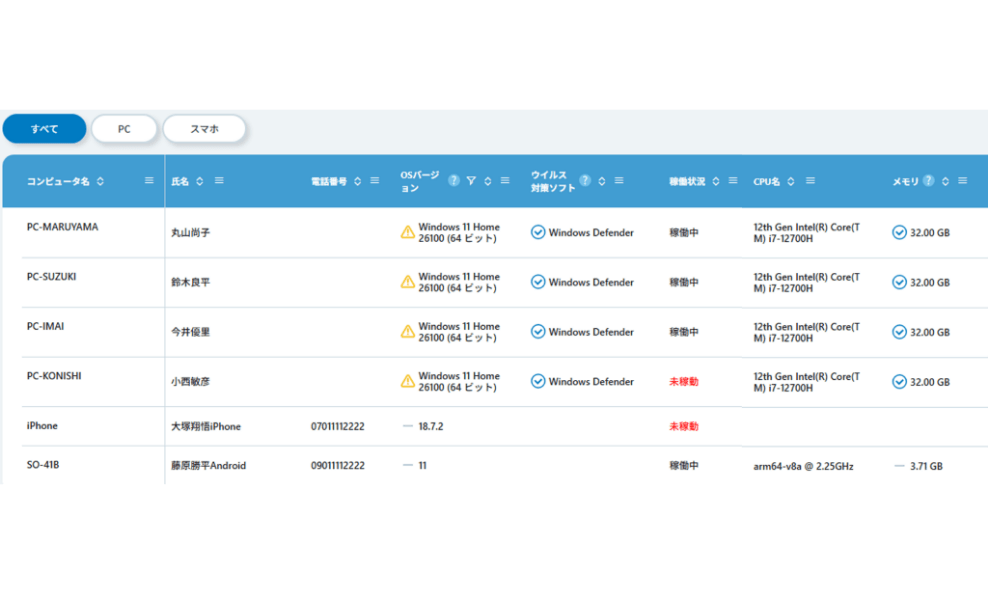Viewport: 988px width, 594px height.
Task: Click red 未稼動 status for iPhone
Action: coord(684,426)
